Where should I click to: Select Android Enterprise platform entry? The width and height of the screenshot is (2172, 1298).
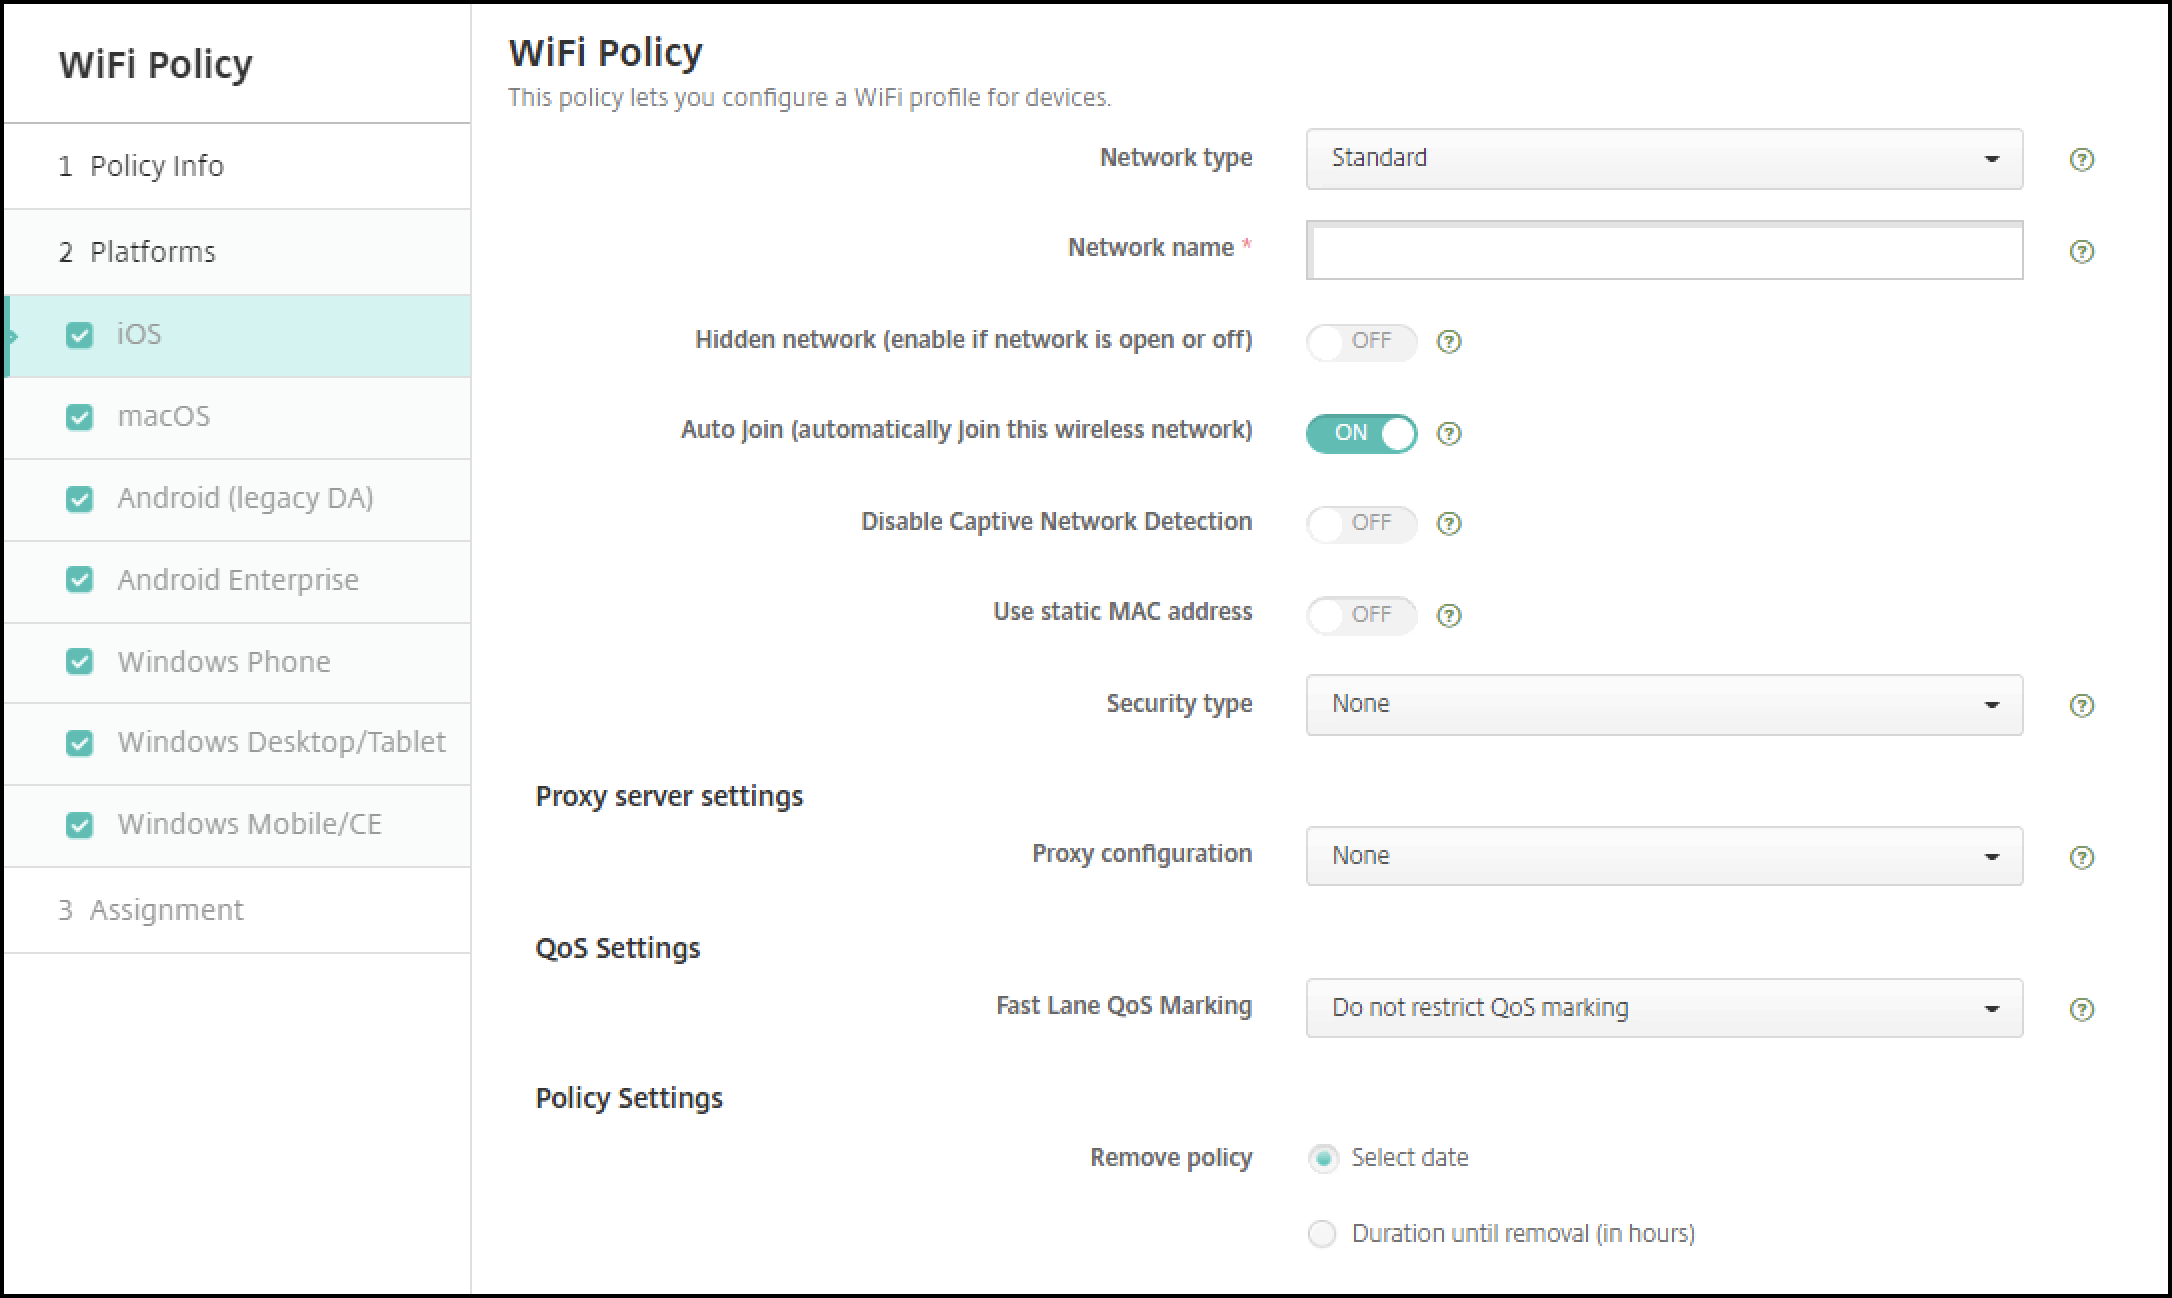pyautogui.click(x=237, y=580)
